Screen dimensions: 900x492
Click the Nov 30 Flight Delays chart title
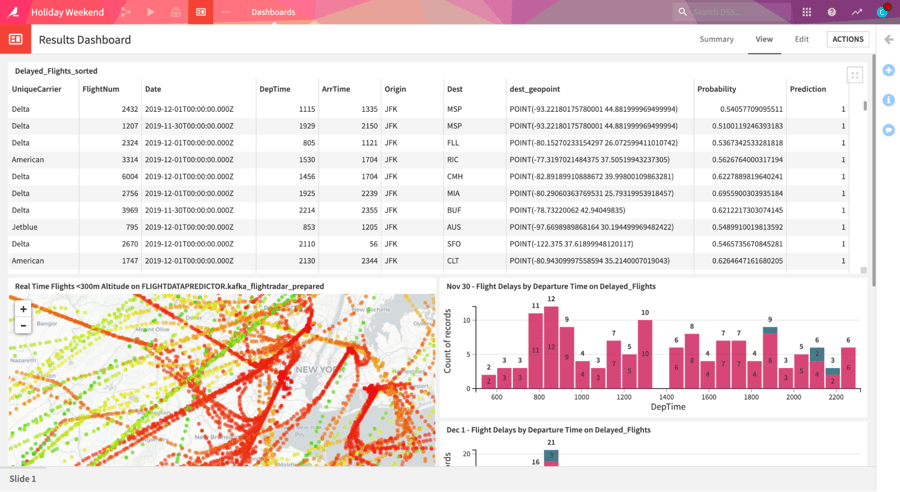pyautogui.click(x=551, y=286)
